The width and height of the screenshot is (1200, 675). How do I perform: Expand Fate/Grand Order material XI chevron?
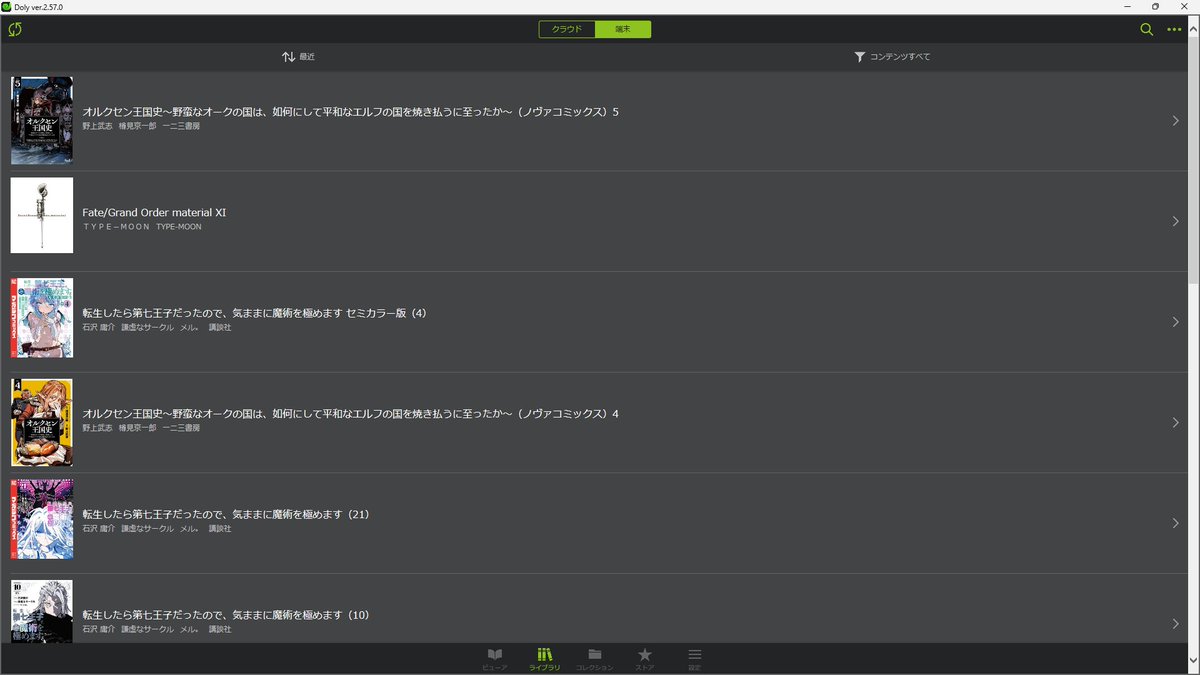[1176, 221]
